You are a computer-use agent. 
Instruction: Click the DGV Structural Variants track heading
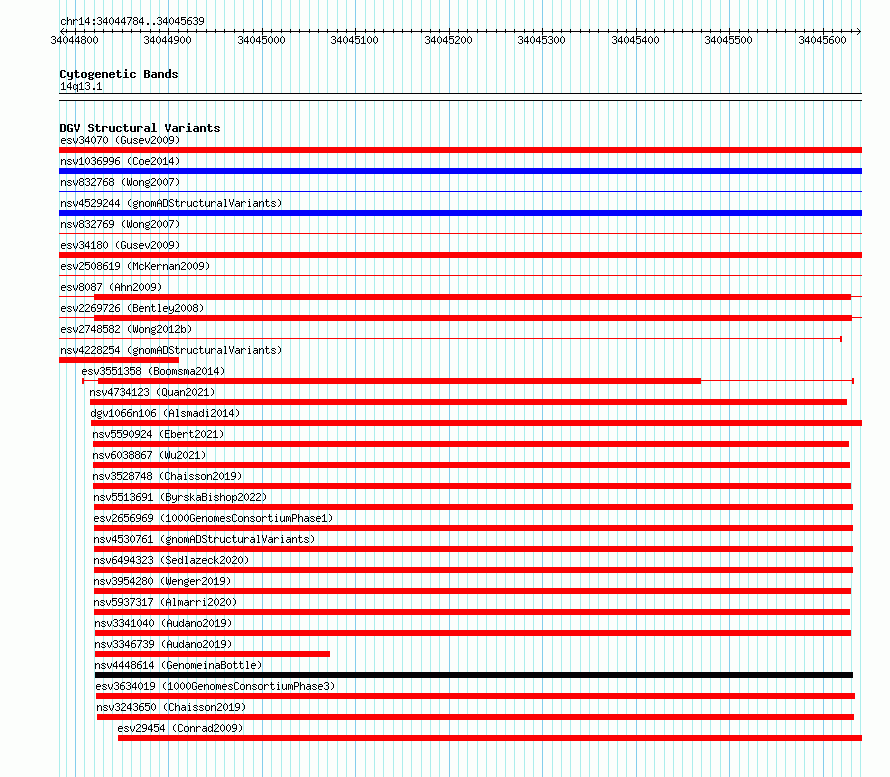coord(140,128)
